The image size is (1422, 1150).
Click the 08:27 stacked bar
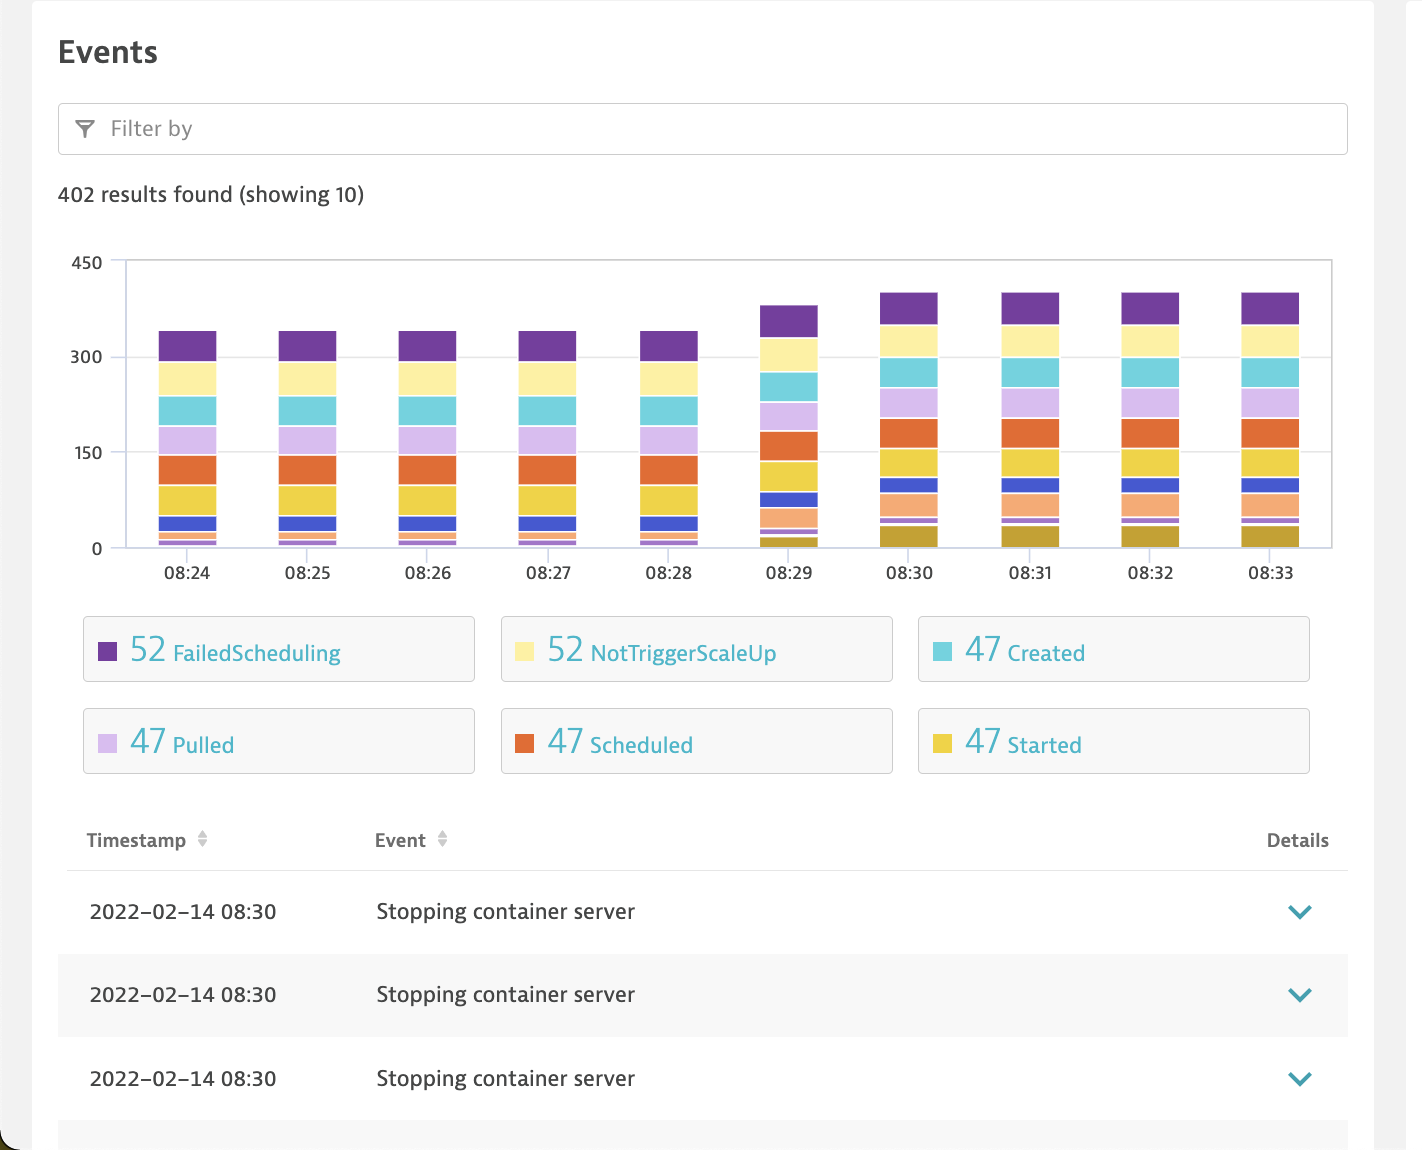pos(547,438)
